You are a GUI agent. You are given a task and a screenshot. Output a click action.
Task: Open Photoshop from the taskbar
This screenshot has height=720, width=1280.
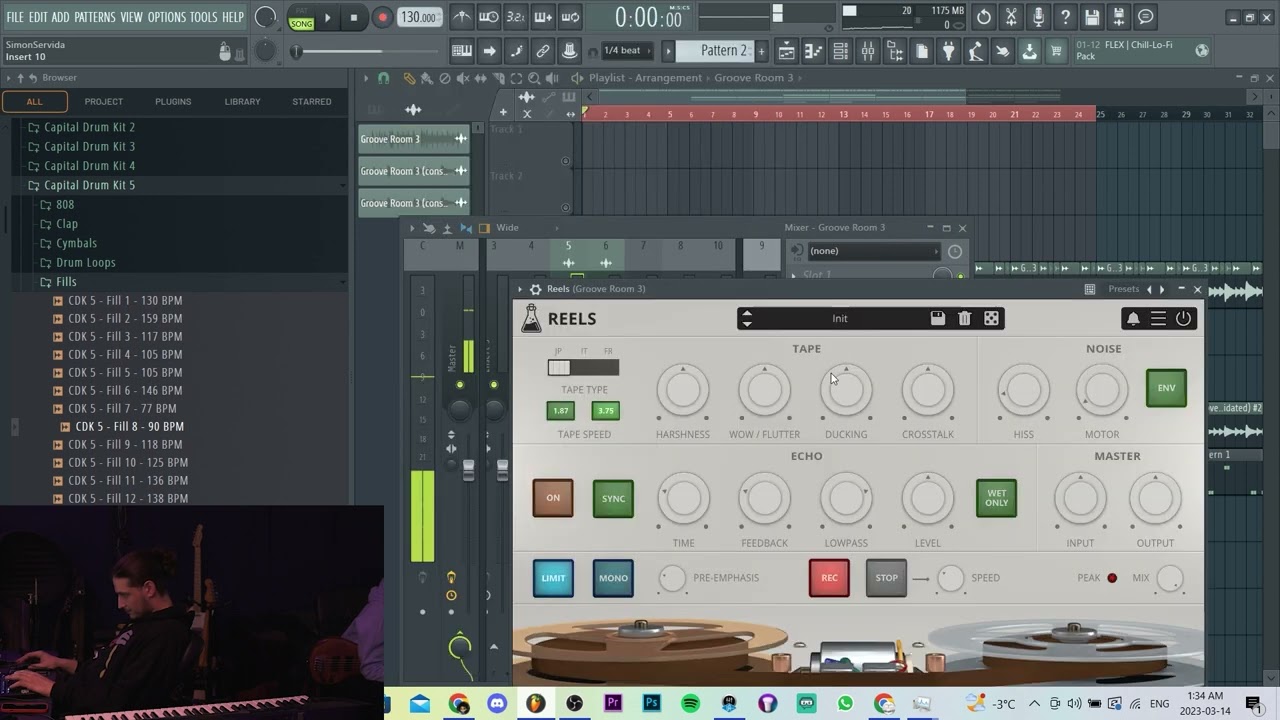coord(651,704)
